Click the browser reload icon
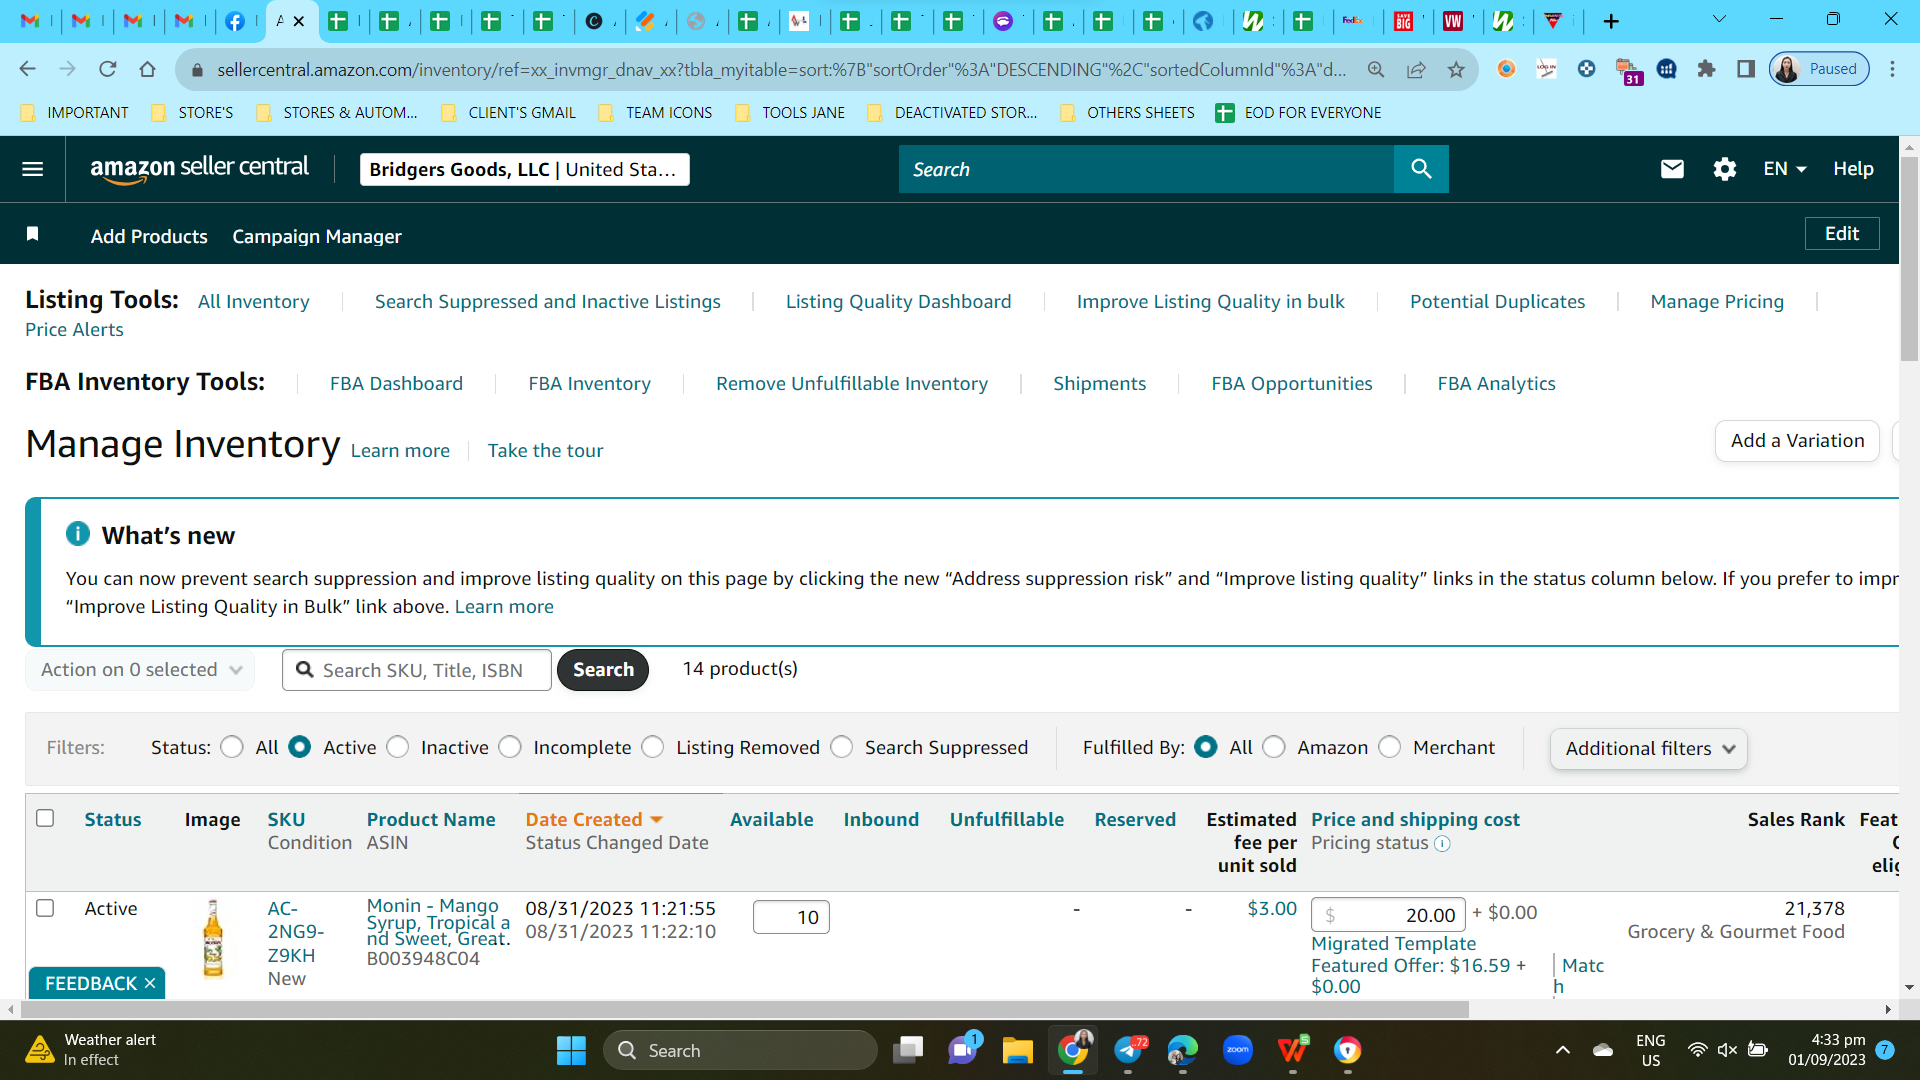Viewport: 1920px width, 1080px height. (107, 69)
